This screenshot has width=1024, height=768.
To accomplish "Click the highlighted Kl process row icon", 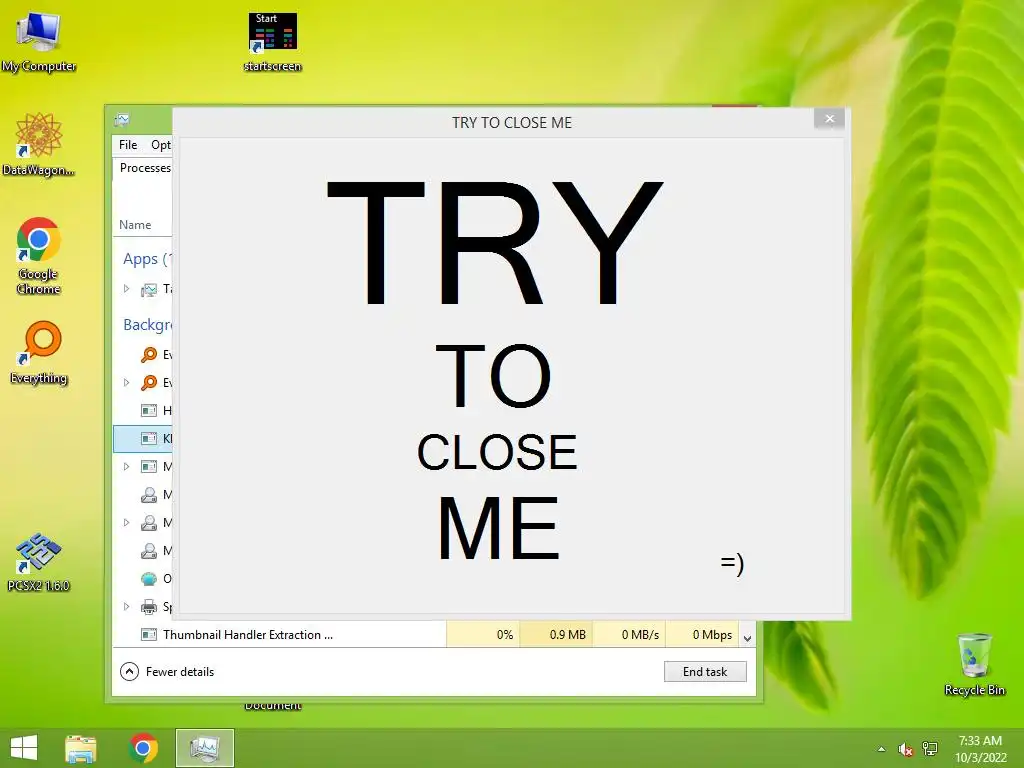I will pyautogui.click(x=149, y=439).
